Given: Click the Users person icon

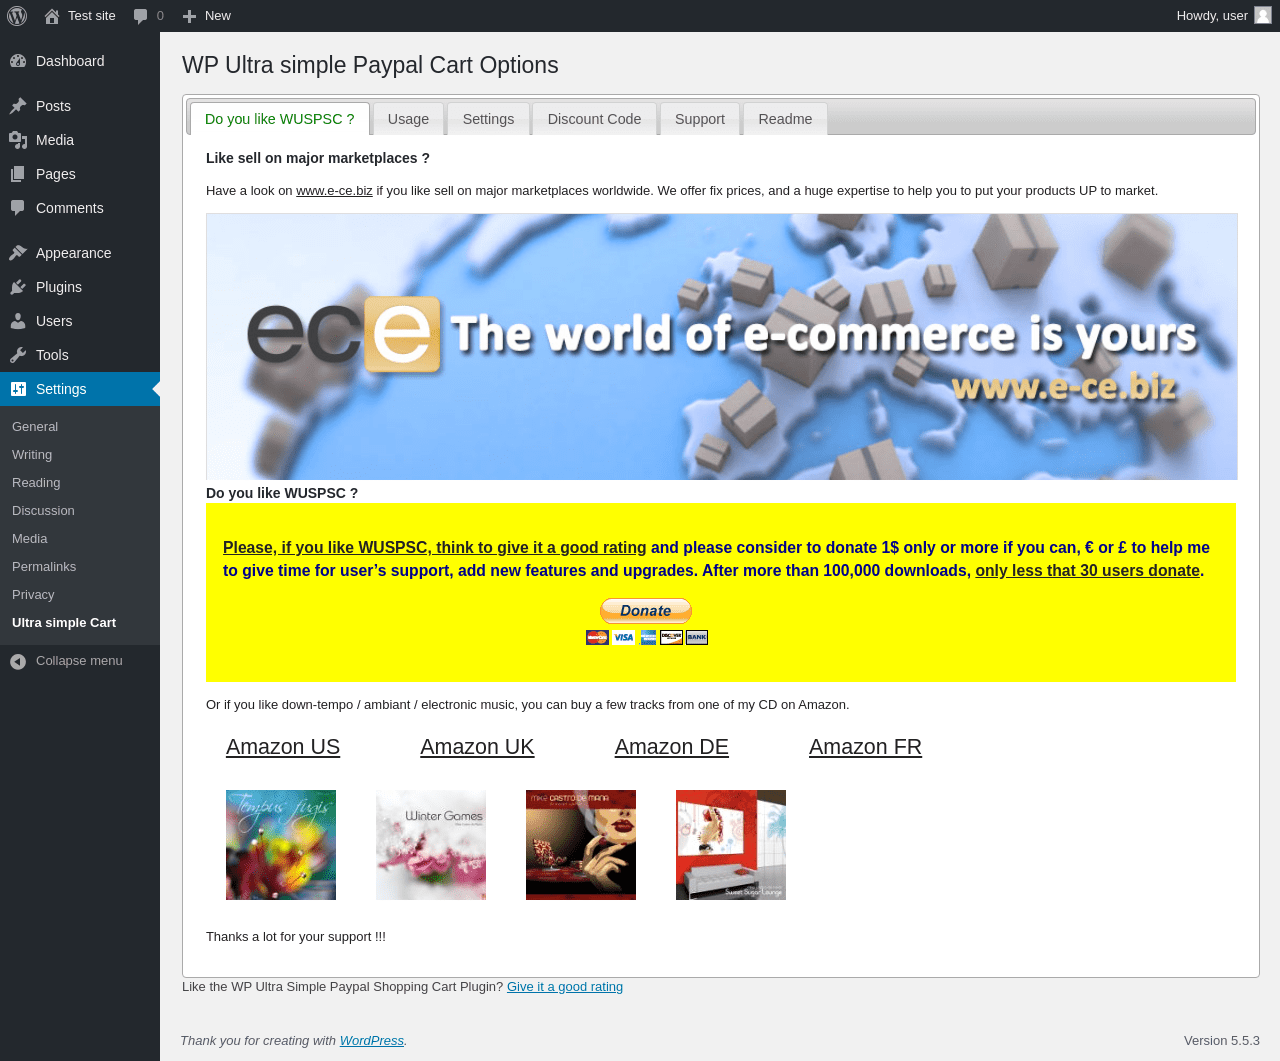Looking at the screenshot, I should coord(18,321).
